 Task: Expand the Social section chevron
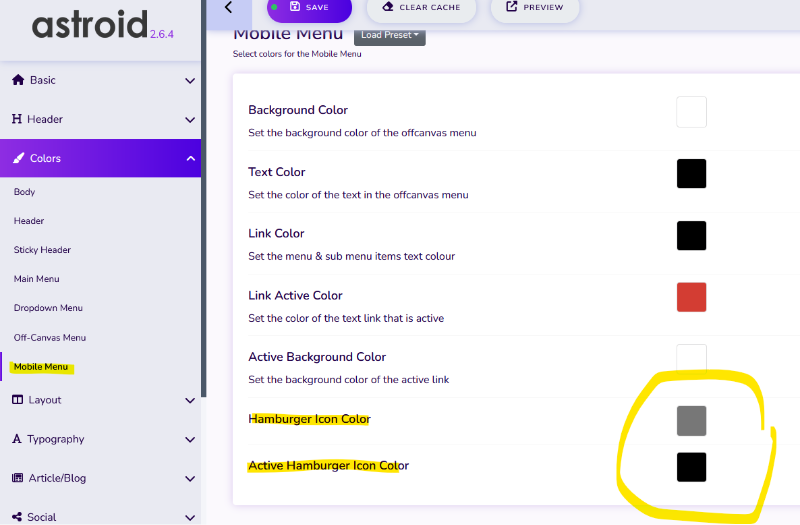click(190, 518)
